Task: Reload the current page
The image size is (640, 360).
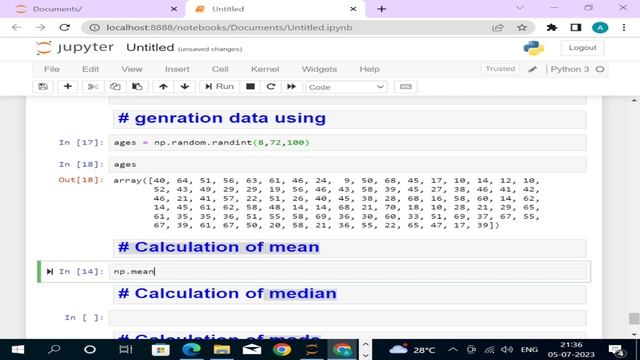Action: [64, 27]
